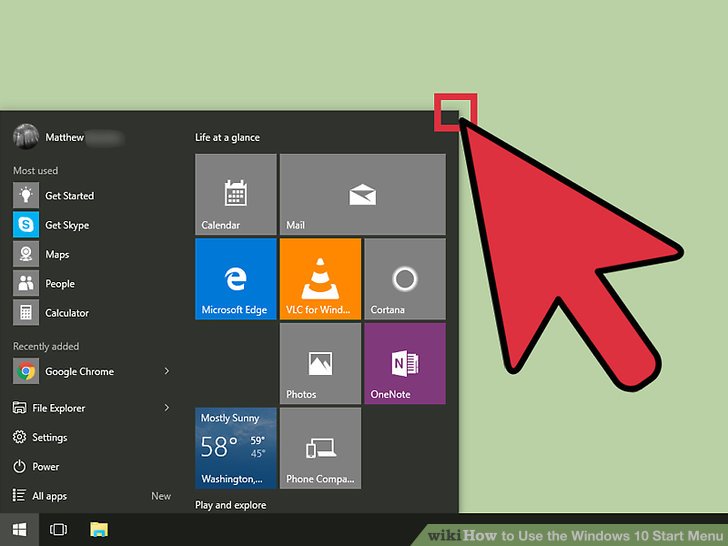Viewport: 728px width, 546px height.
Task: Click the Get Started lightbulb icon
Action: (26, 195)
